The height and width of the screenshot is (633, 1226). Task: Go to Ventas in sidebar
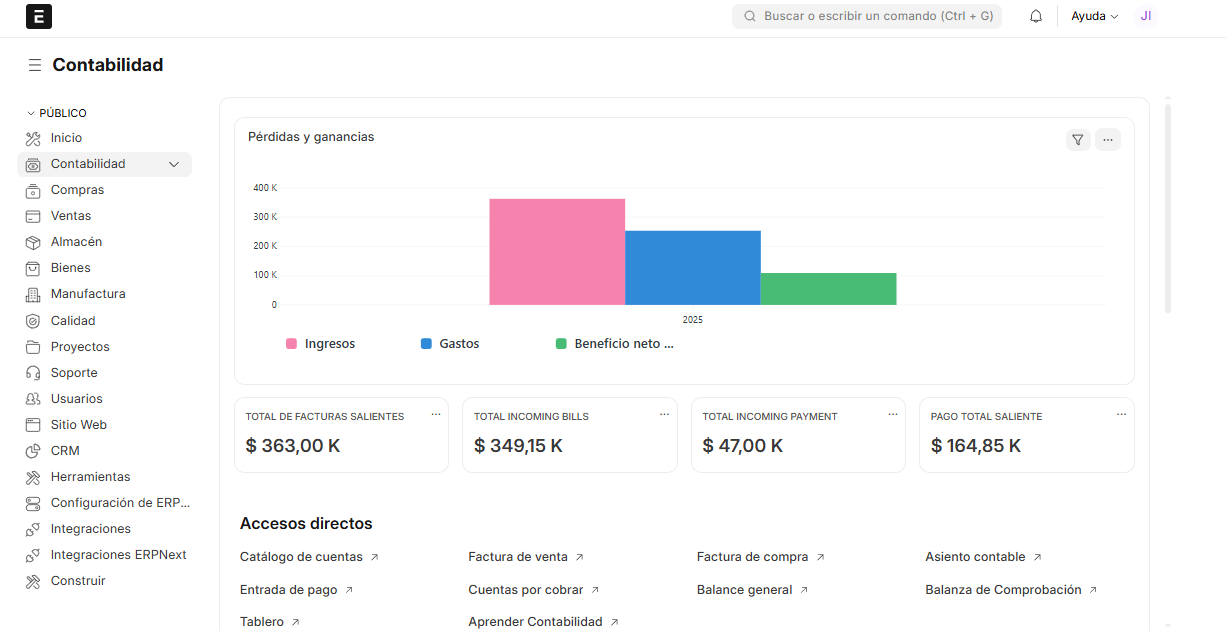71,216
